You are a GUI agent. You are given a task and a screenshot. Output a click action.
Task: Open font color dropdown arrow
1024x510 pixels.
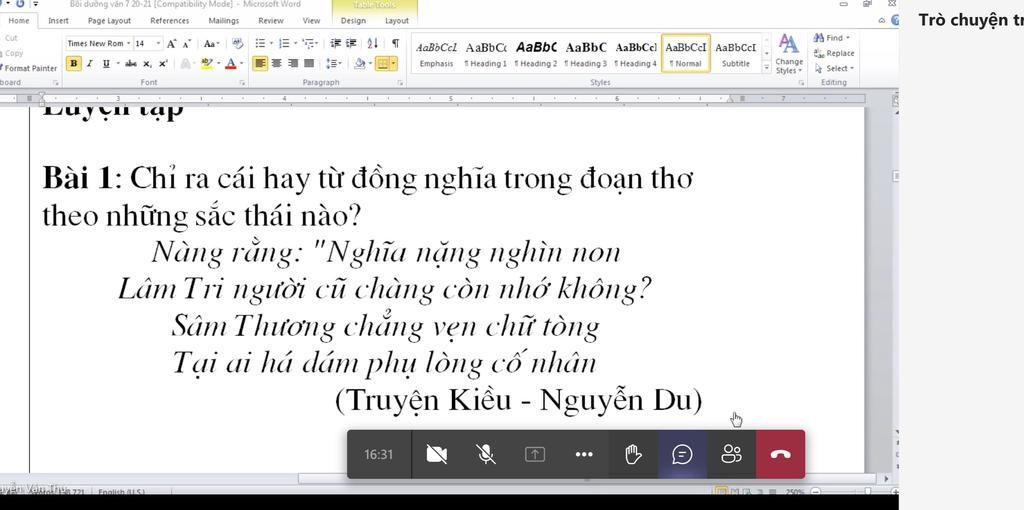pos(242,63)
